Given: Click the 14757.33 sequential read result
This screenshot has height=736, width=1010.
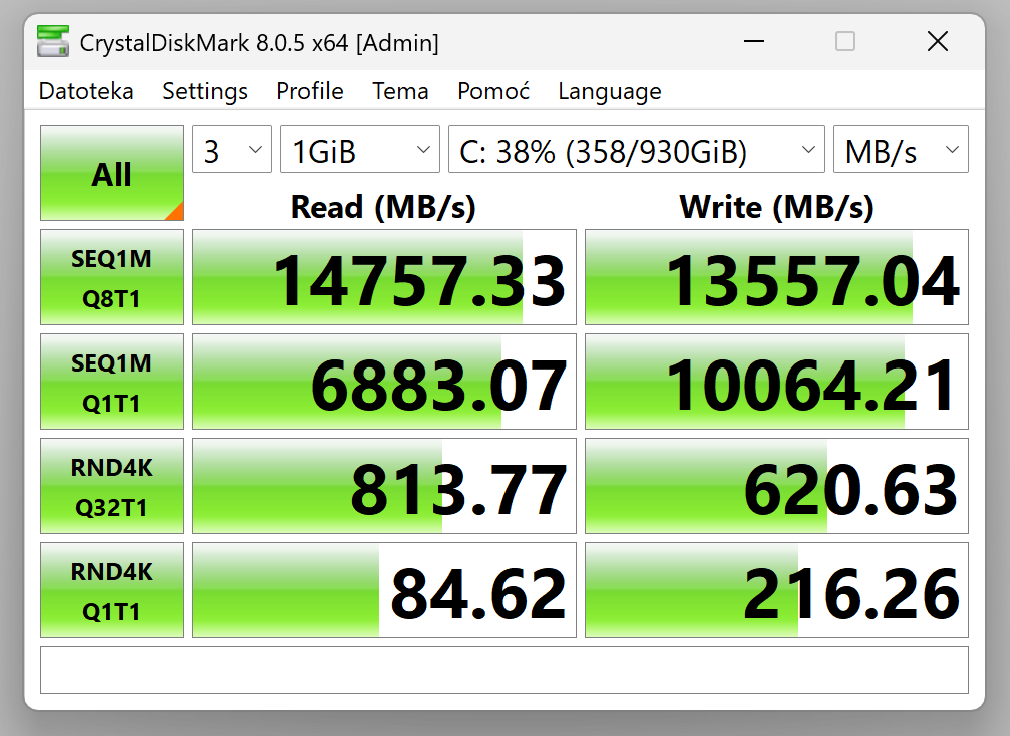Looking at the screenshot, I should (384, 277).
